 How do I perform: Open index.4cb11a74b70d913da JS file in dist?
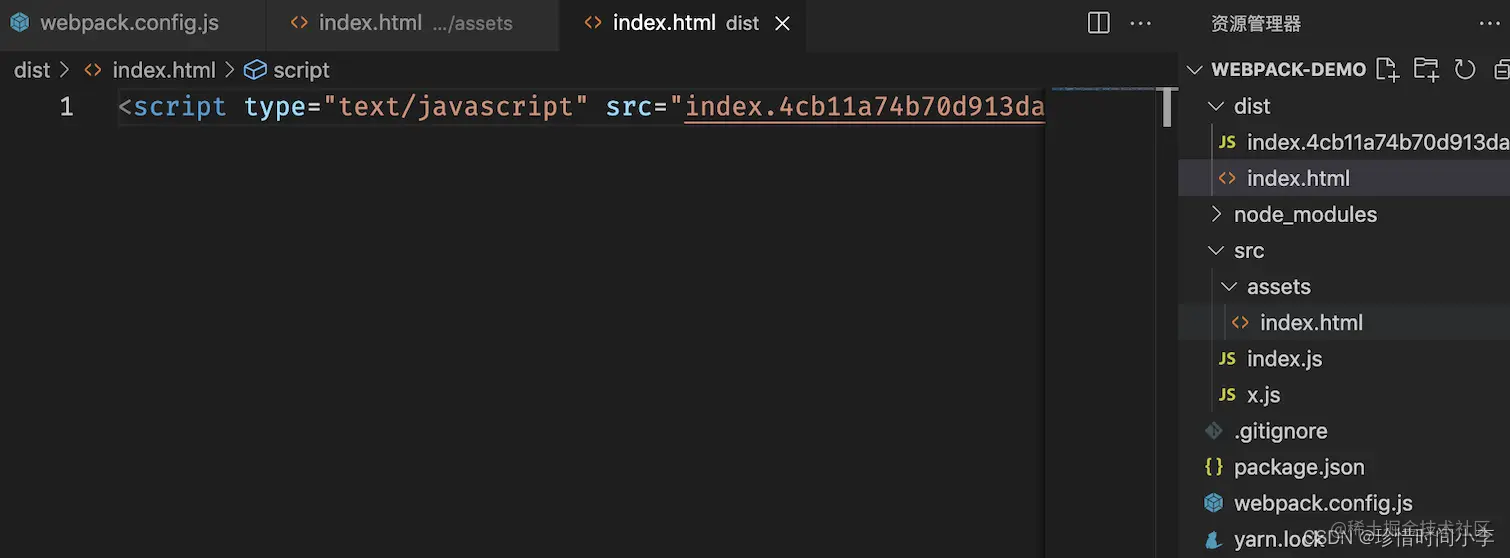1344,142
